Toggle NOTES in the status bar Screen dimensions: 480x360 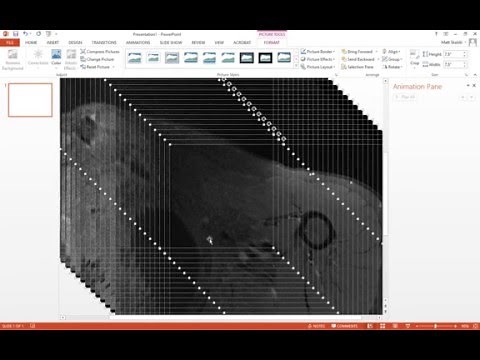click(316, 326)
